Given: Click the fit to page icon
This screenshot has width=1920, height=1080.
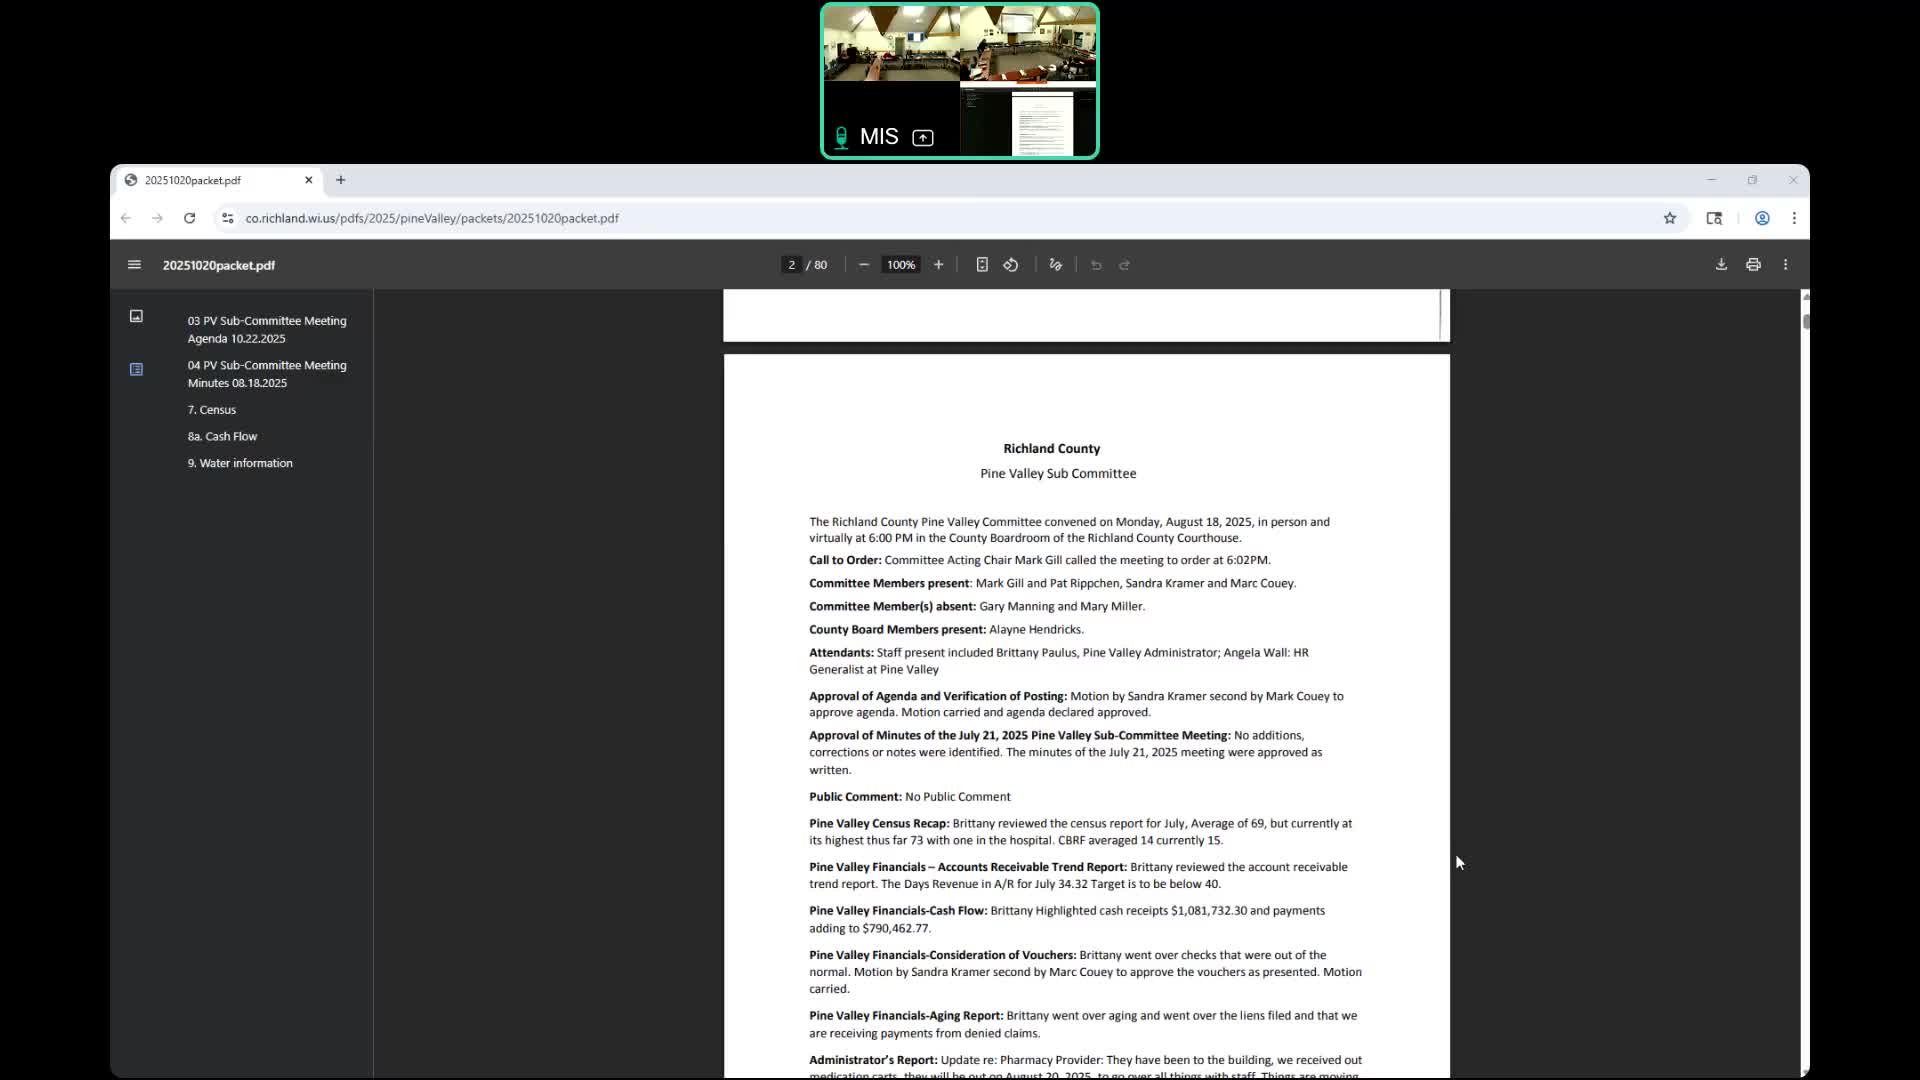Looking at the screenshot, I should (982, 265).
